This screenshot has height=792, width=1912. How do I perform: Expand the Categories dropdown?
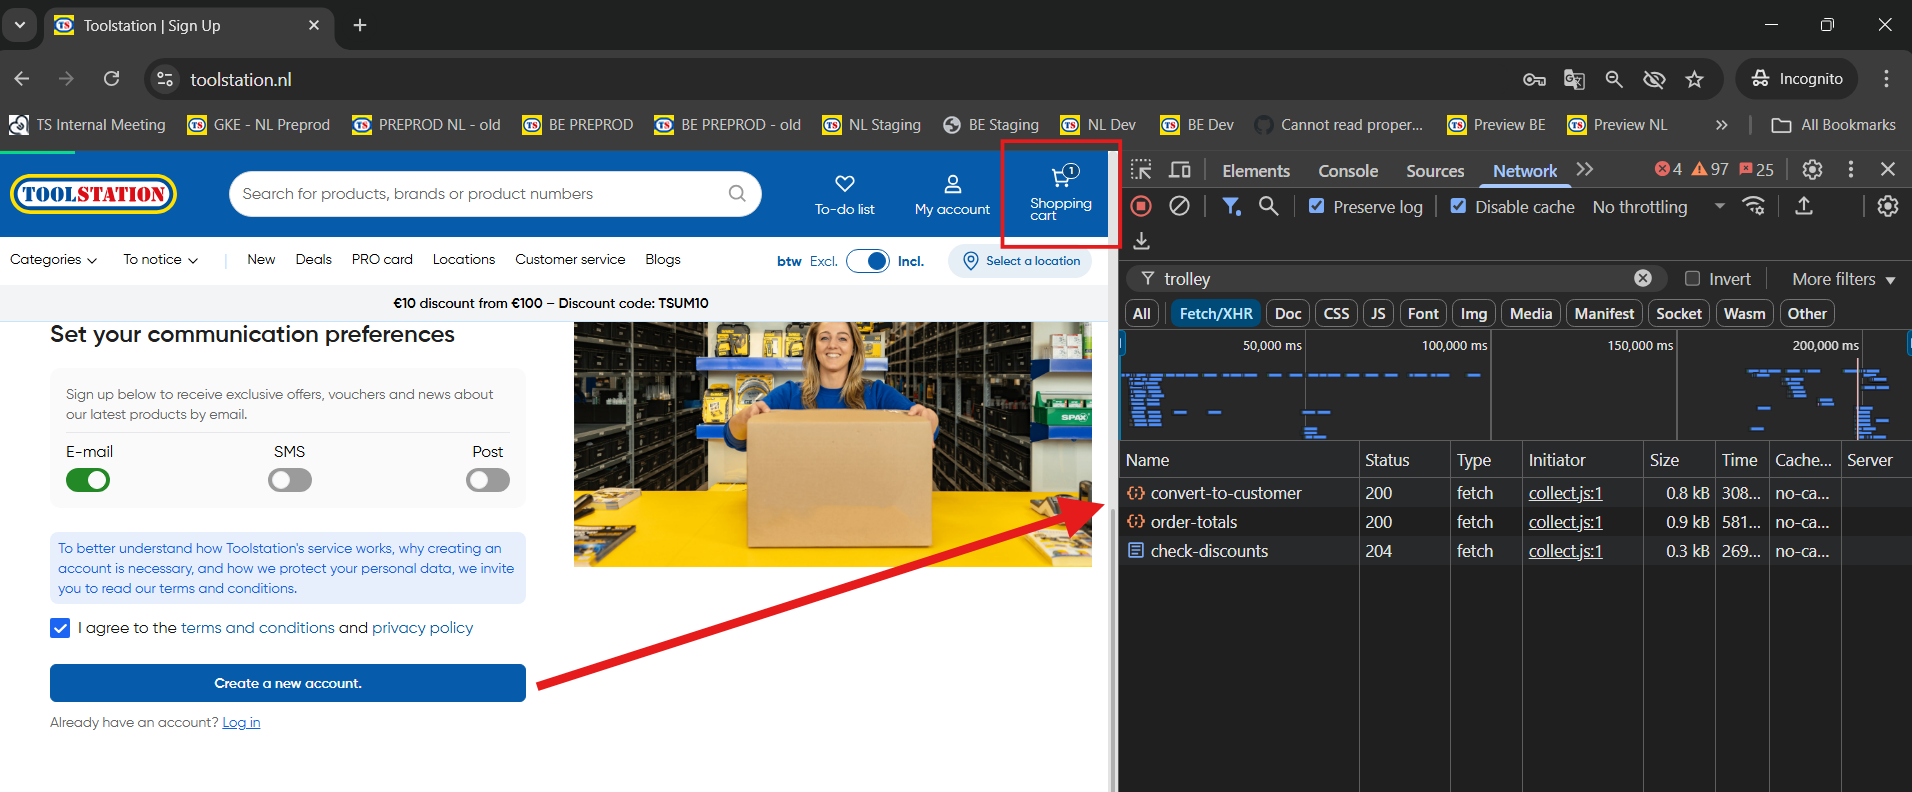coord(53,260)
